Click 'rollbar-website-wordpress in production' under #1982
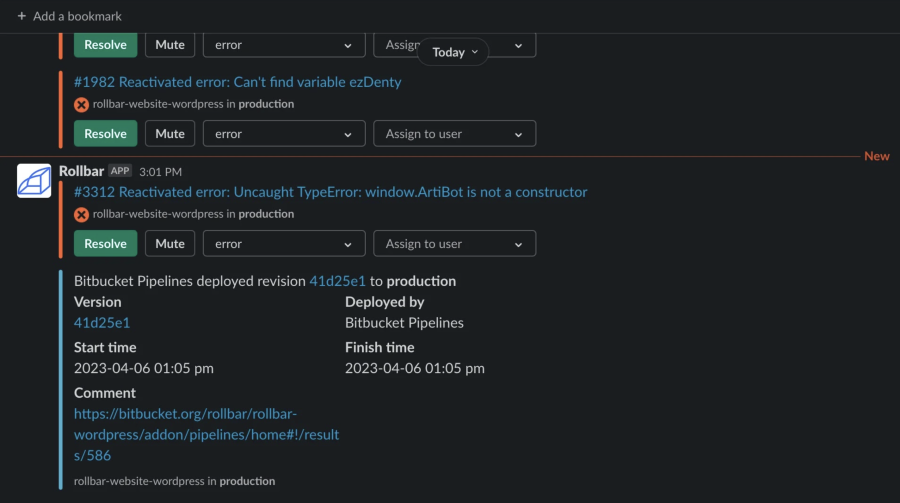Image resolution: width=900 pixels, height=503 pixels. click(x=193, y=104)
